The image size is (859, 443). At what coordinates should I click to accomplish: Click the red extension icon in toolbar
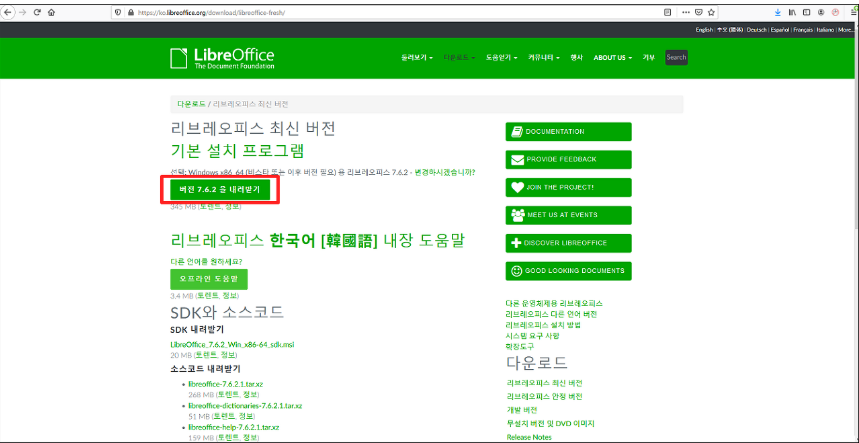(x=835, y=12)
